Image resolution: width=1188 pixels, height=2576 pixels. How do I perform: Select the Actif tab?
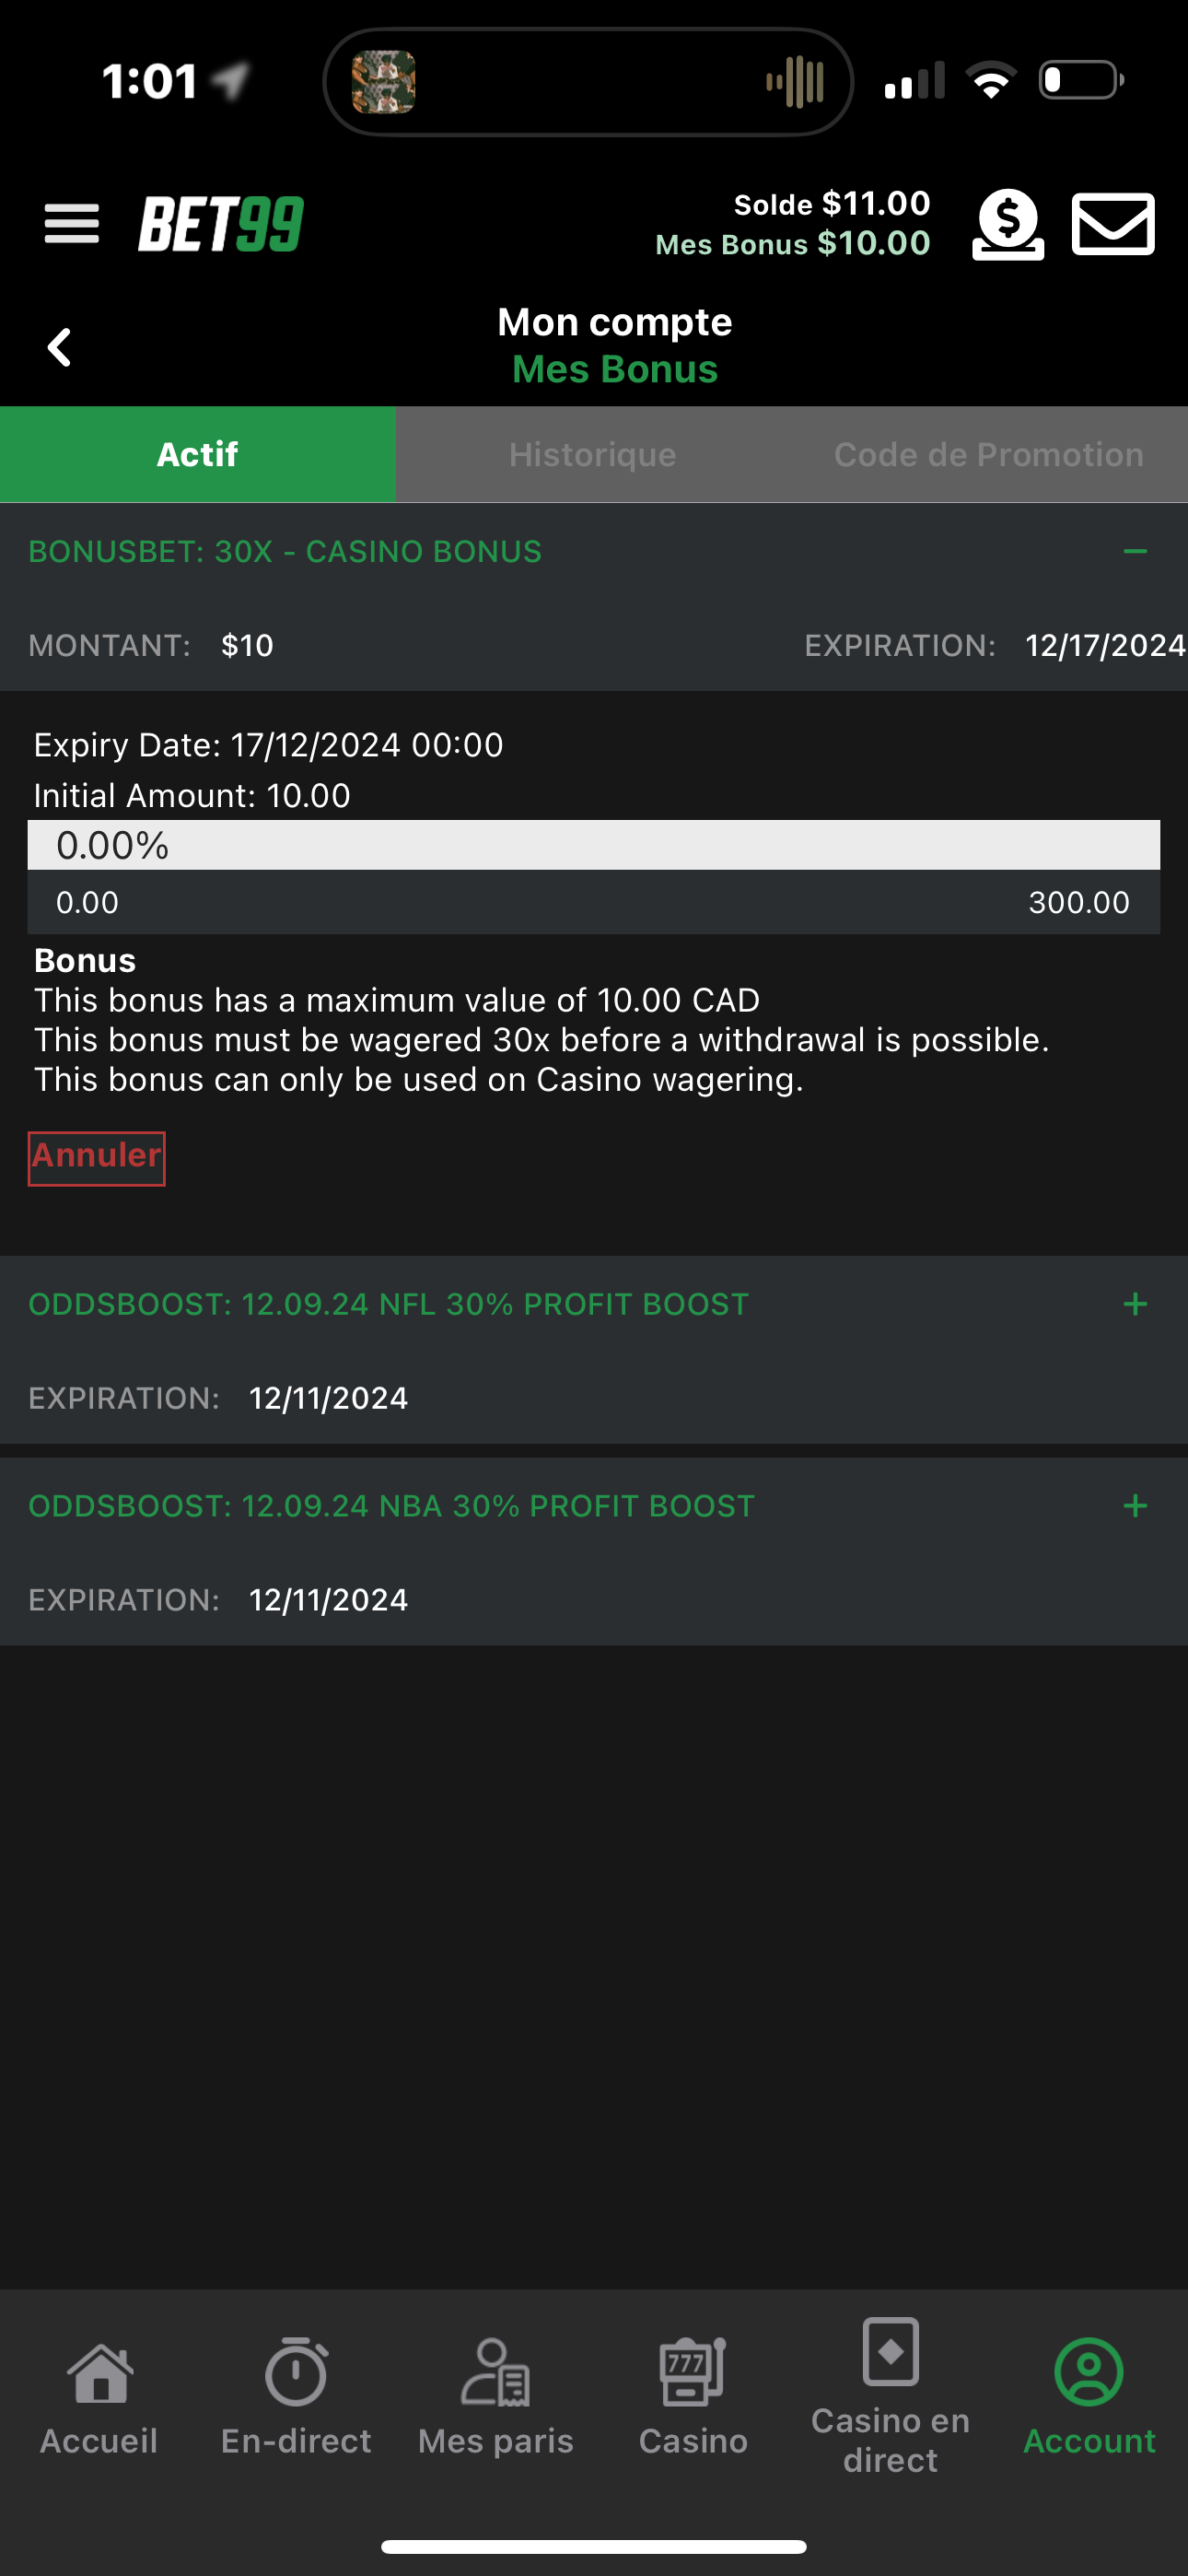[198, 454]
